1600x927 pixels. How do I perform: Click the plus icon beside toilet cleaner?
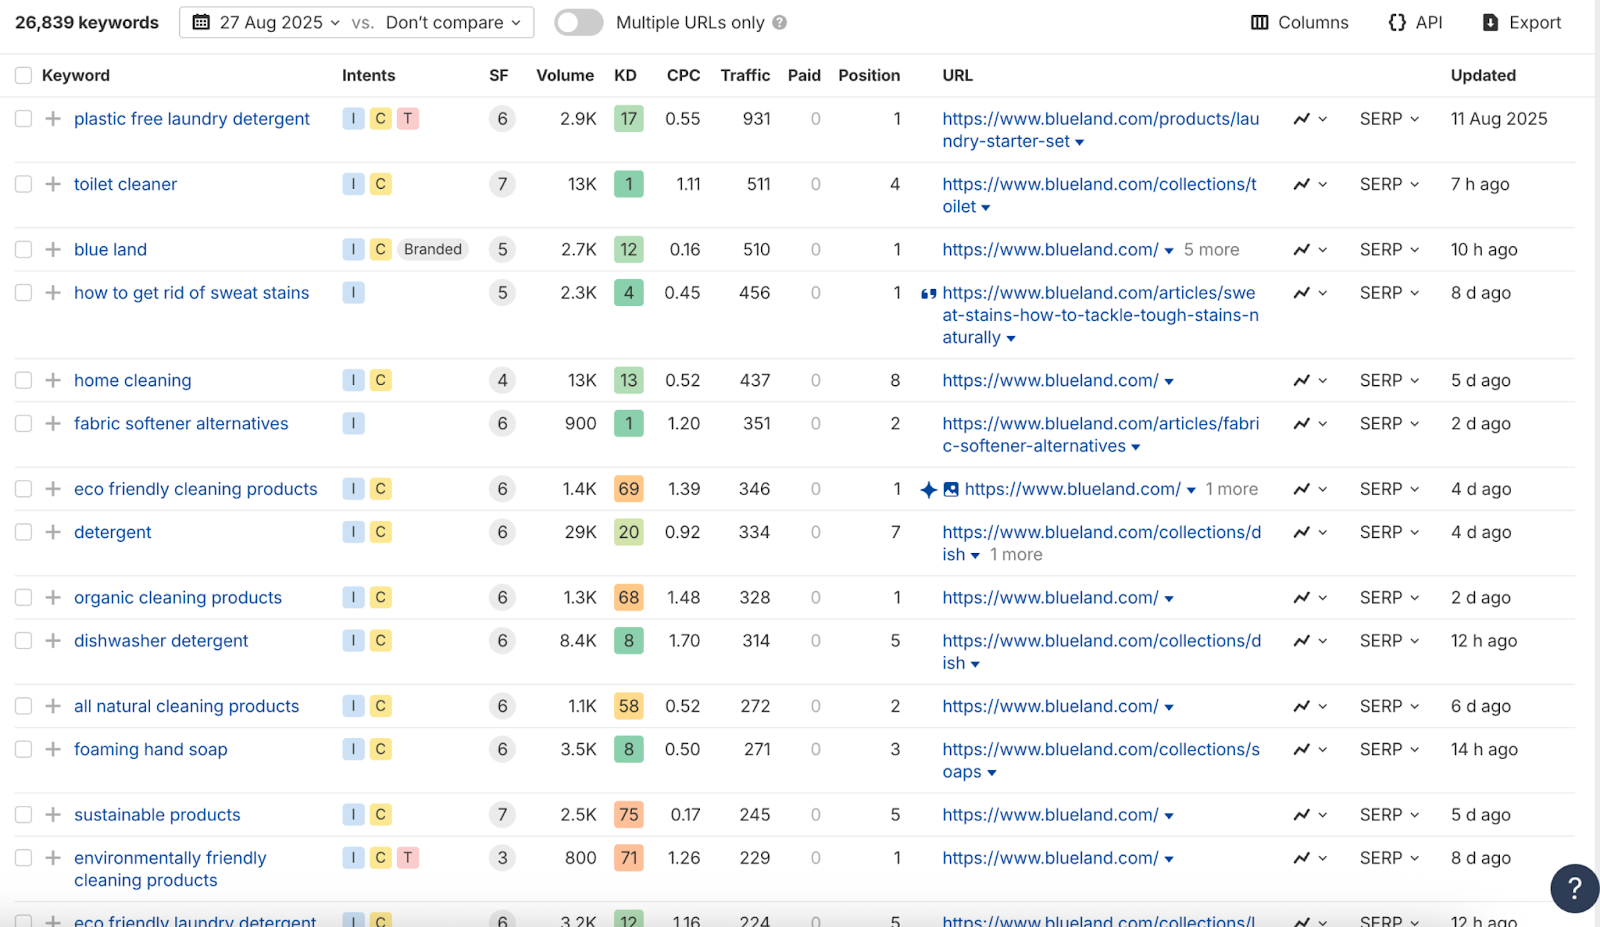tap(53, 184)
